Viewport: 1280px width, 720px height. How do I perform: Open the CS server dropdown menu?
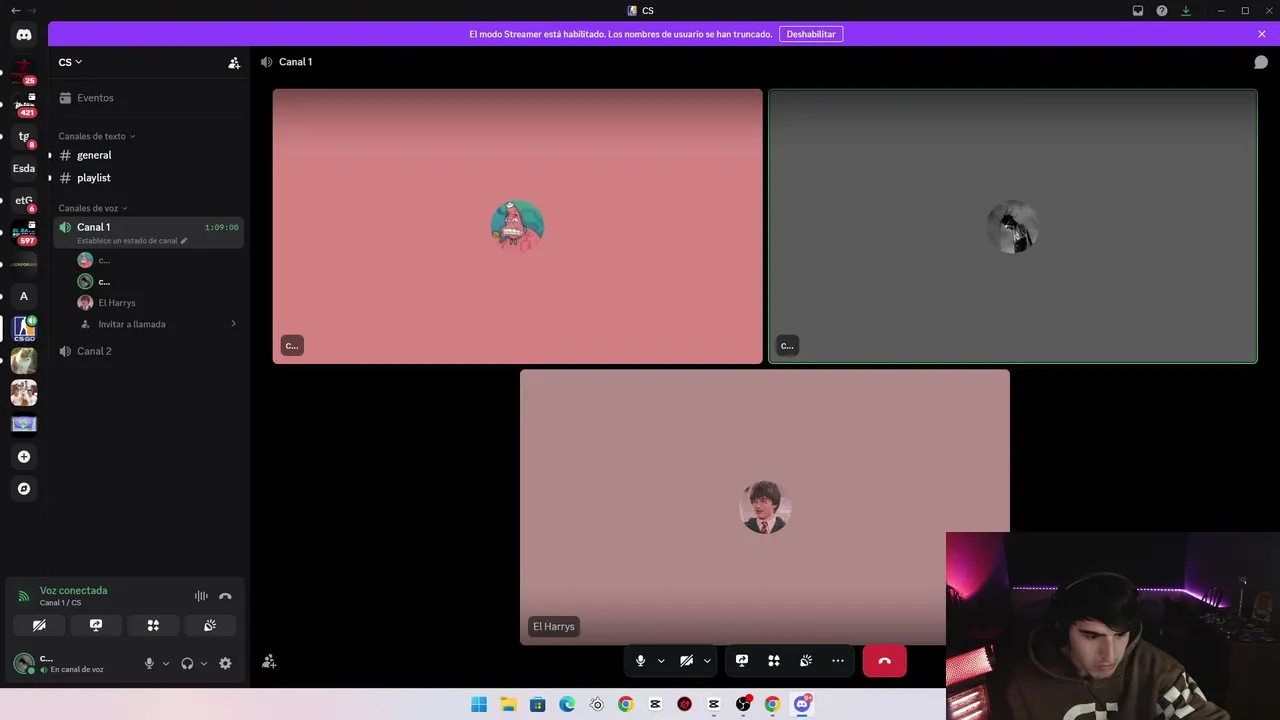(x=70, y=62)
